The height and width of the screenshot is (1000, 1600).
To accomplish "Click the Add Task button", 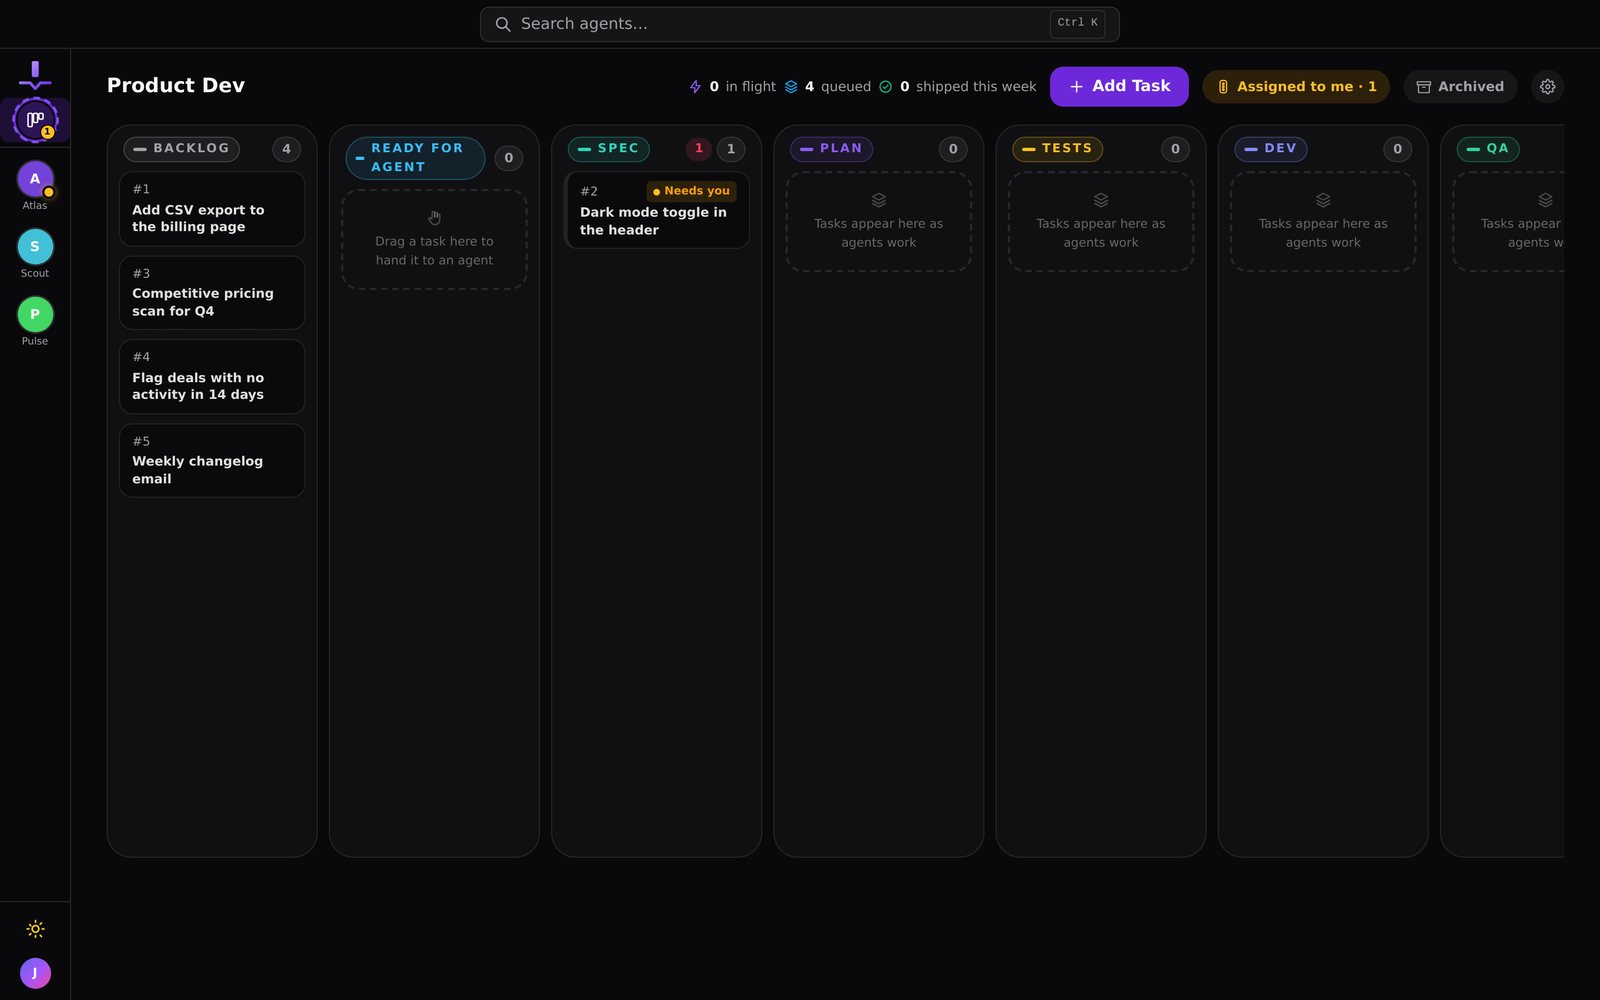I will click(x=1119, y=87).
